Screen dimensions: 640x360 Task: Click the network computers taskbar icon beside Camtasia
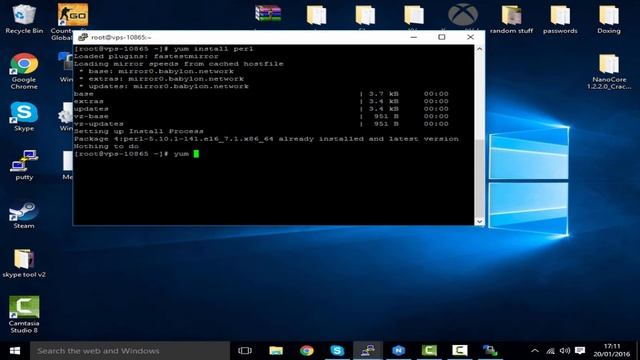point(490,351)
